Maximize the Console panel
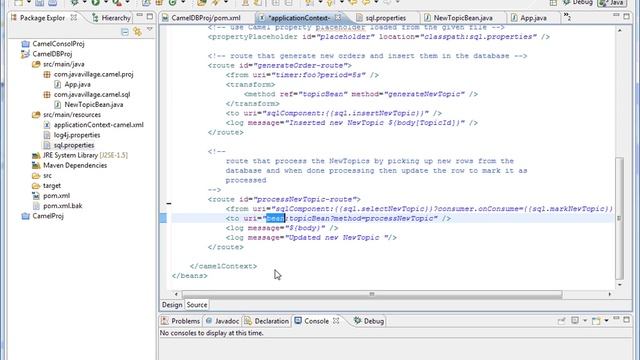Screen dimensions: 640x360 click(x=627, y=320)
